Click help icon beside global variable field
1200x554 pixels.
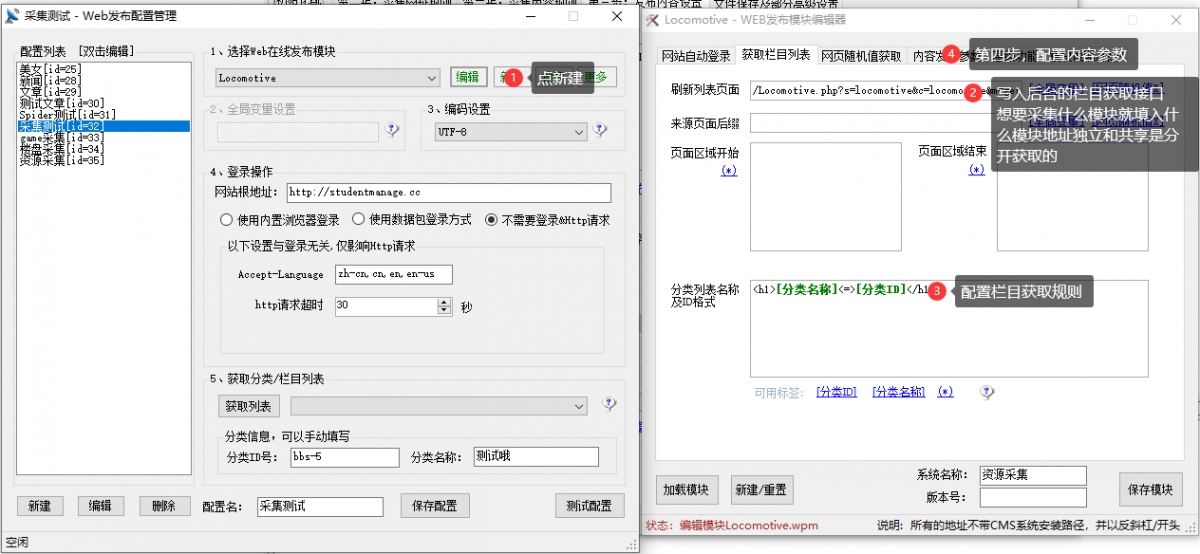click(x=391, y=129)
